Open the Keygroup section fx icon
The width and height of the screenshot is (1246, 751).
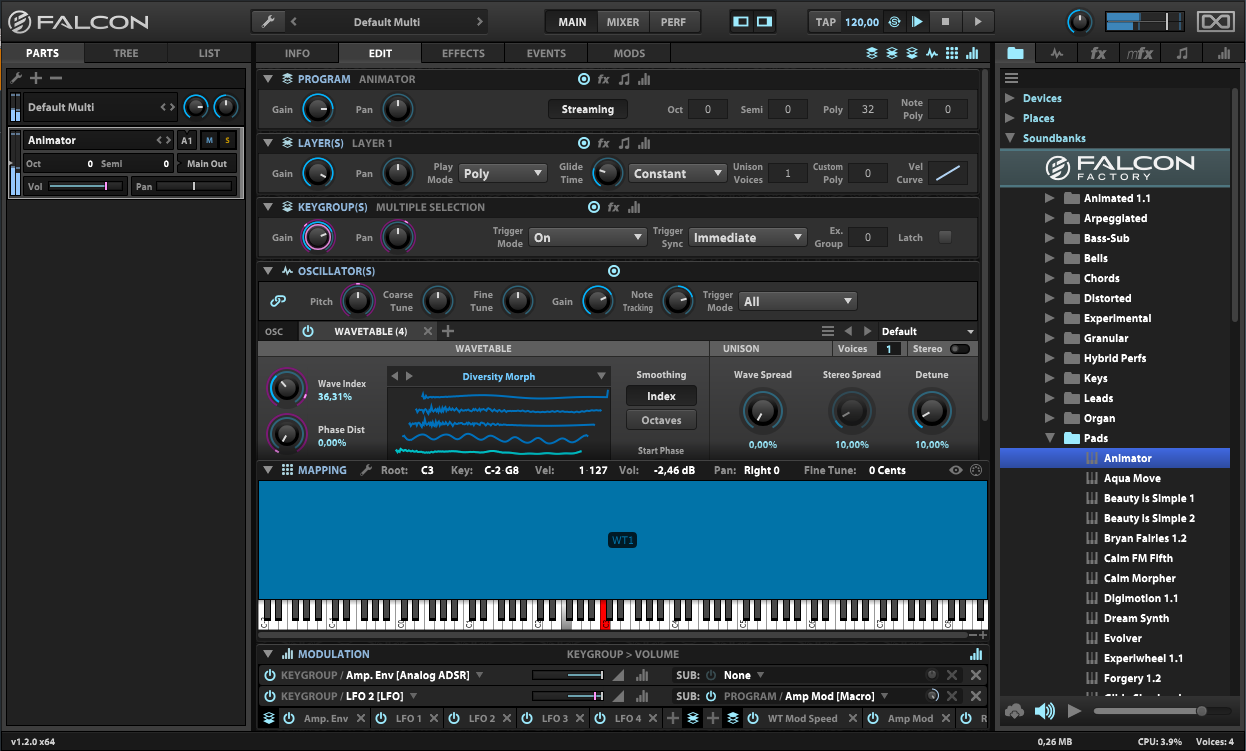(x=614, y=207)
